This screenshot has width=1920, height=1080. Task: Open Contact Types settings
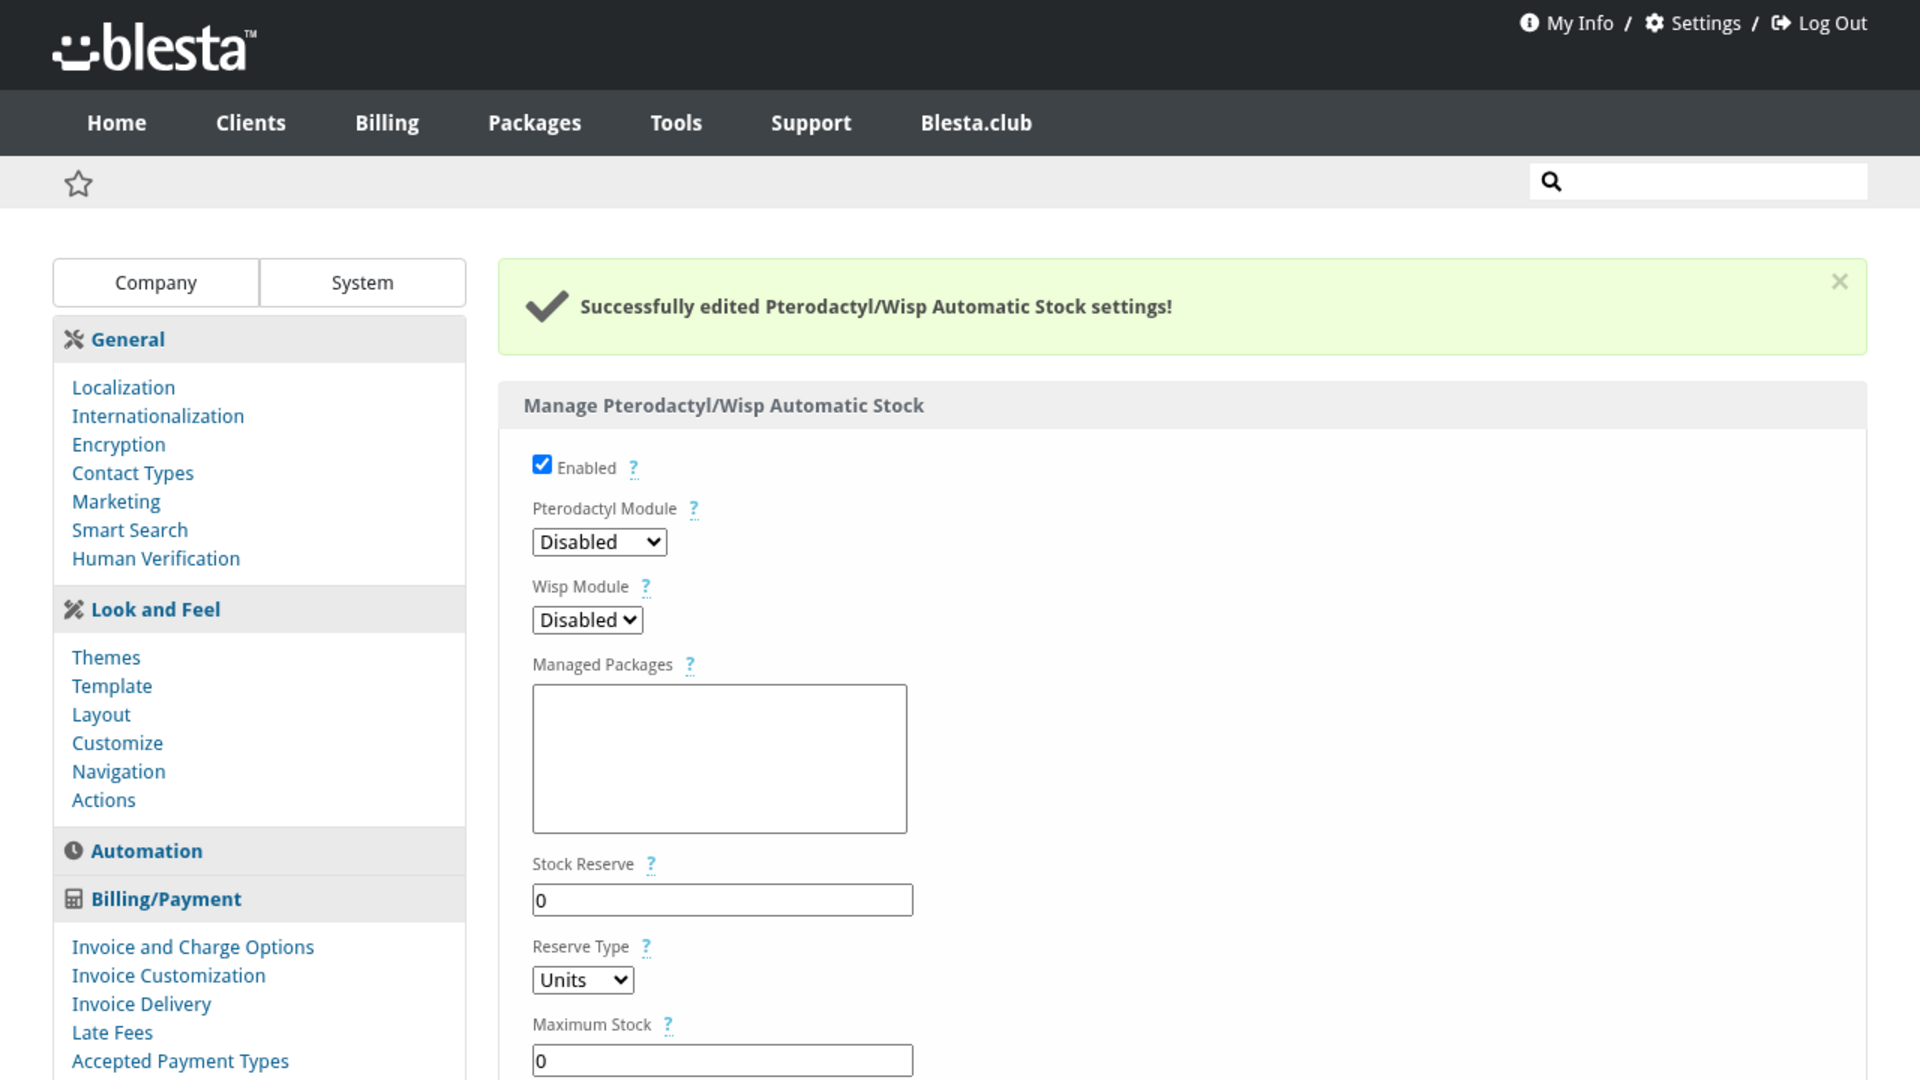(133, 473)
